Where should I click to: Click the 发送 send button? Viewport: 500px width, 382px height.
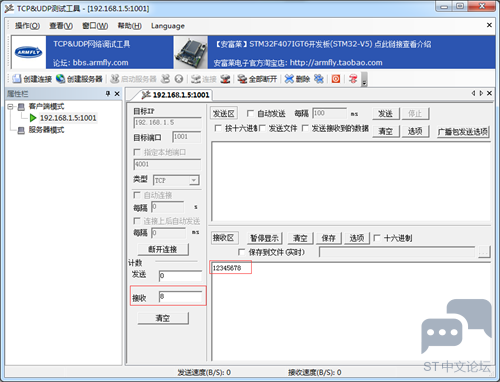point(385,114)
